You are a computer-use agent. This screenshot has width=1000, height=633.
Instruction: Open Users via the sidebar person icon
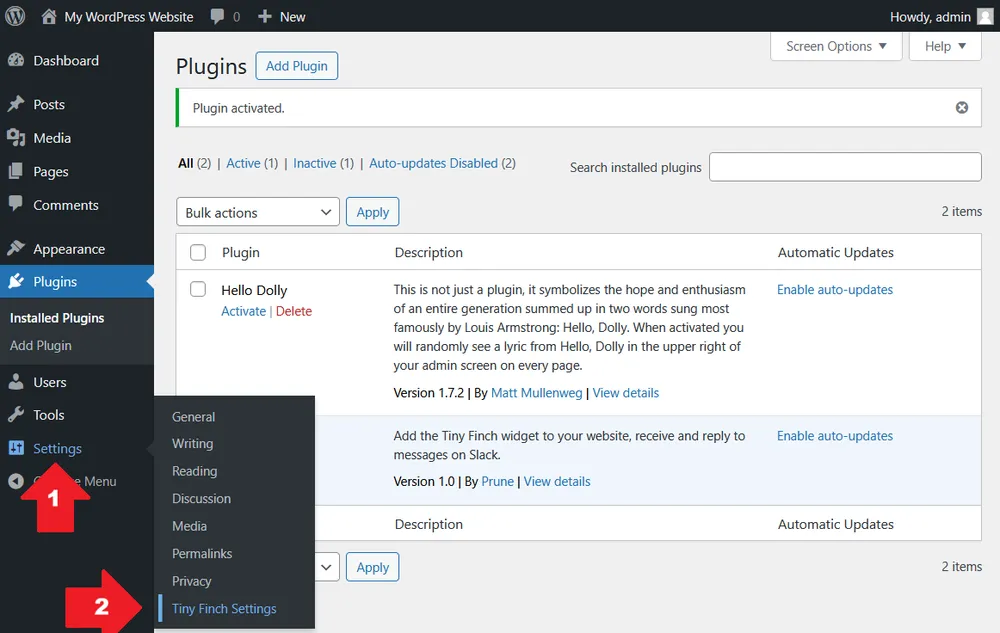point(18,381)
